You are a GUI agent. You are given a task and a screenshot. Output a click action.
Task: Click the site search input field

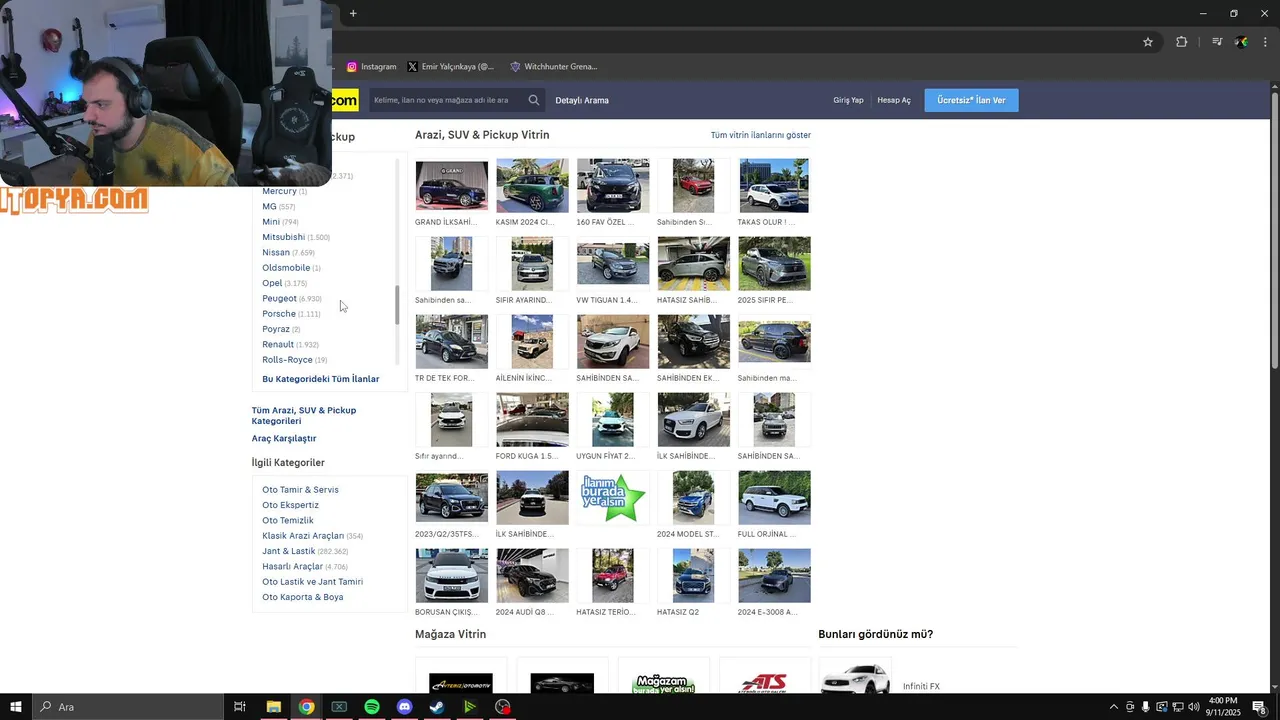[447, 100]
